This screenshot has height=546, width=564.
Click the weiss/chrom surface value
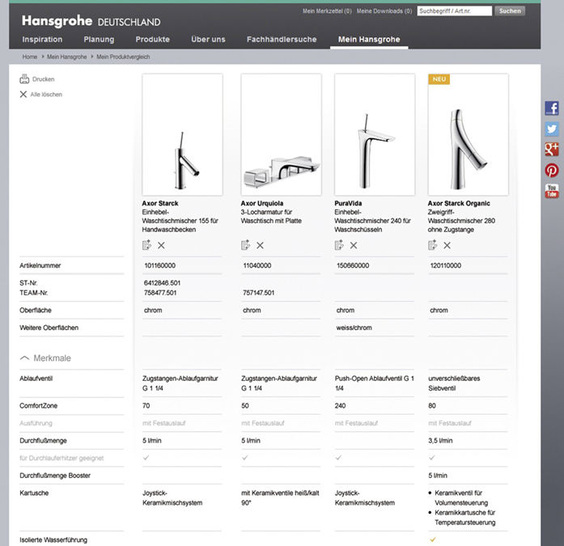pos(354,328)
